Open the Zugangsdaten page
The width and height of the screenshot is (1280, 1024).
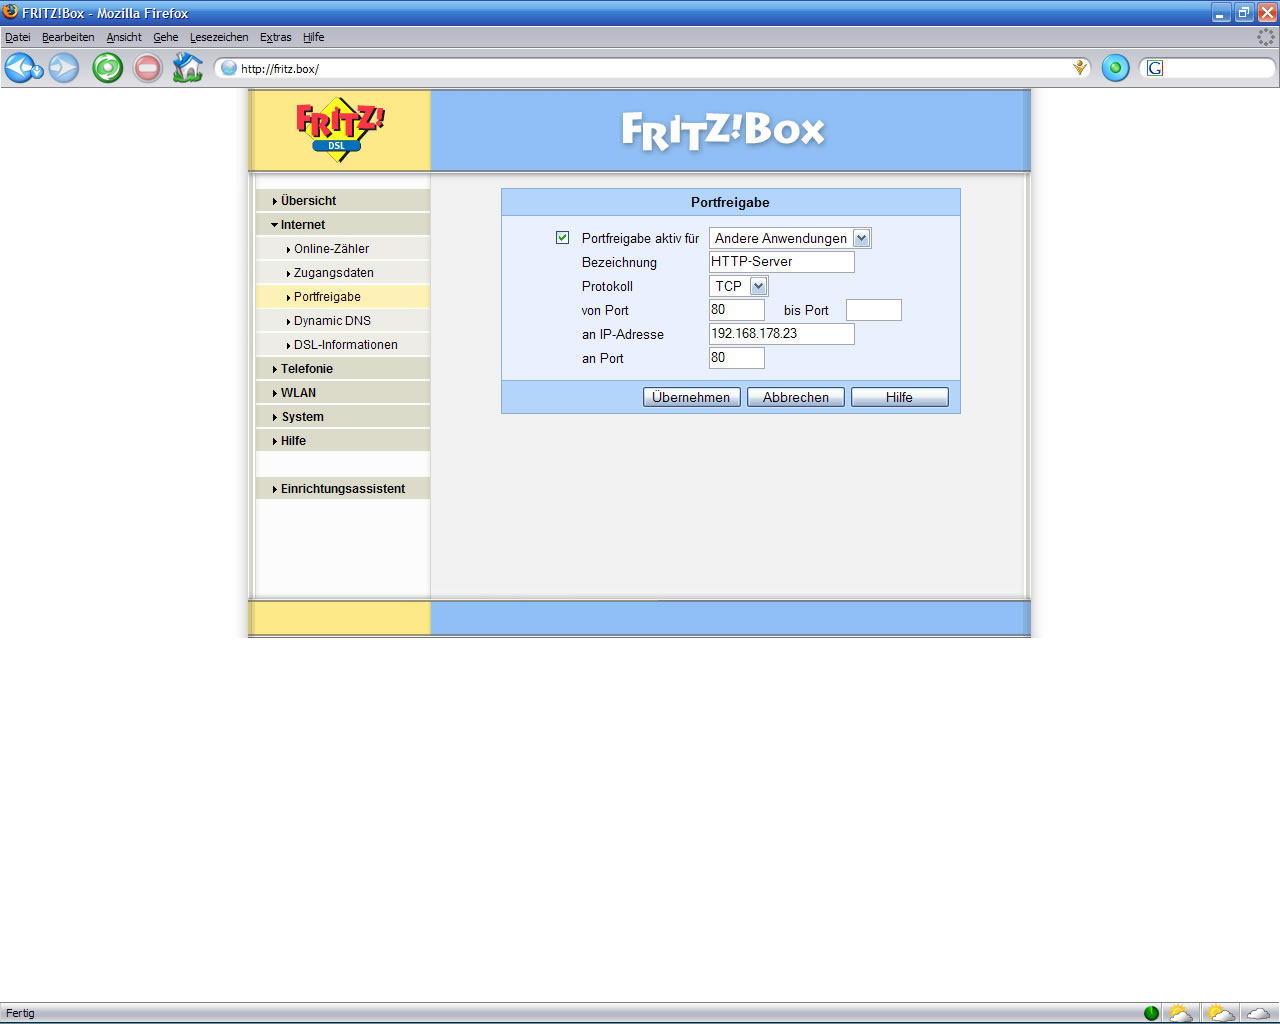(x=342, y=273)
